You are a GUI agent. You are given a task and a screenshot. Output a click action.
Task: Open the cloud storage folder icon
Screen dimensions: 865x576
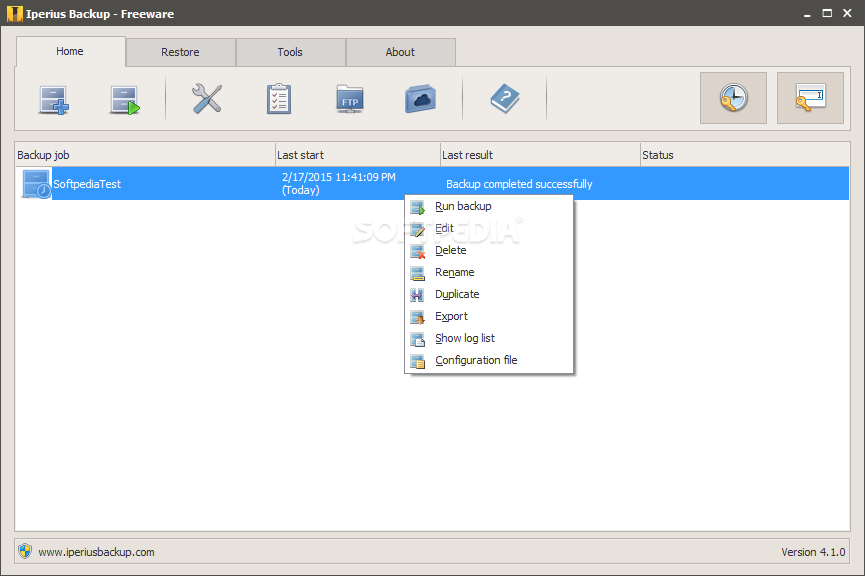click(x=420, y=99)
